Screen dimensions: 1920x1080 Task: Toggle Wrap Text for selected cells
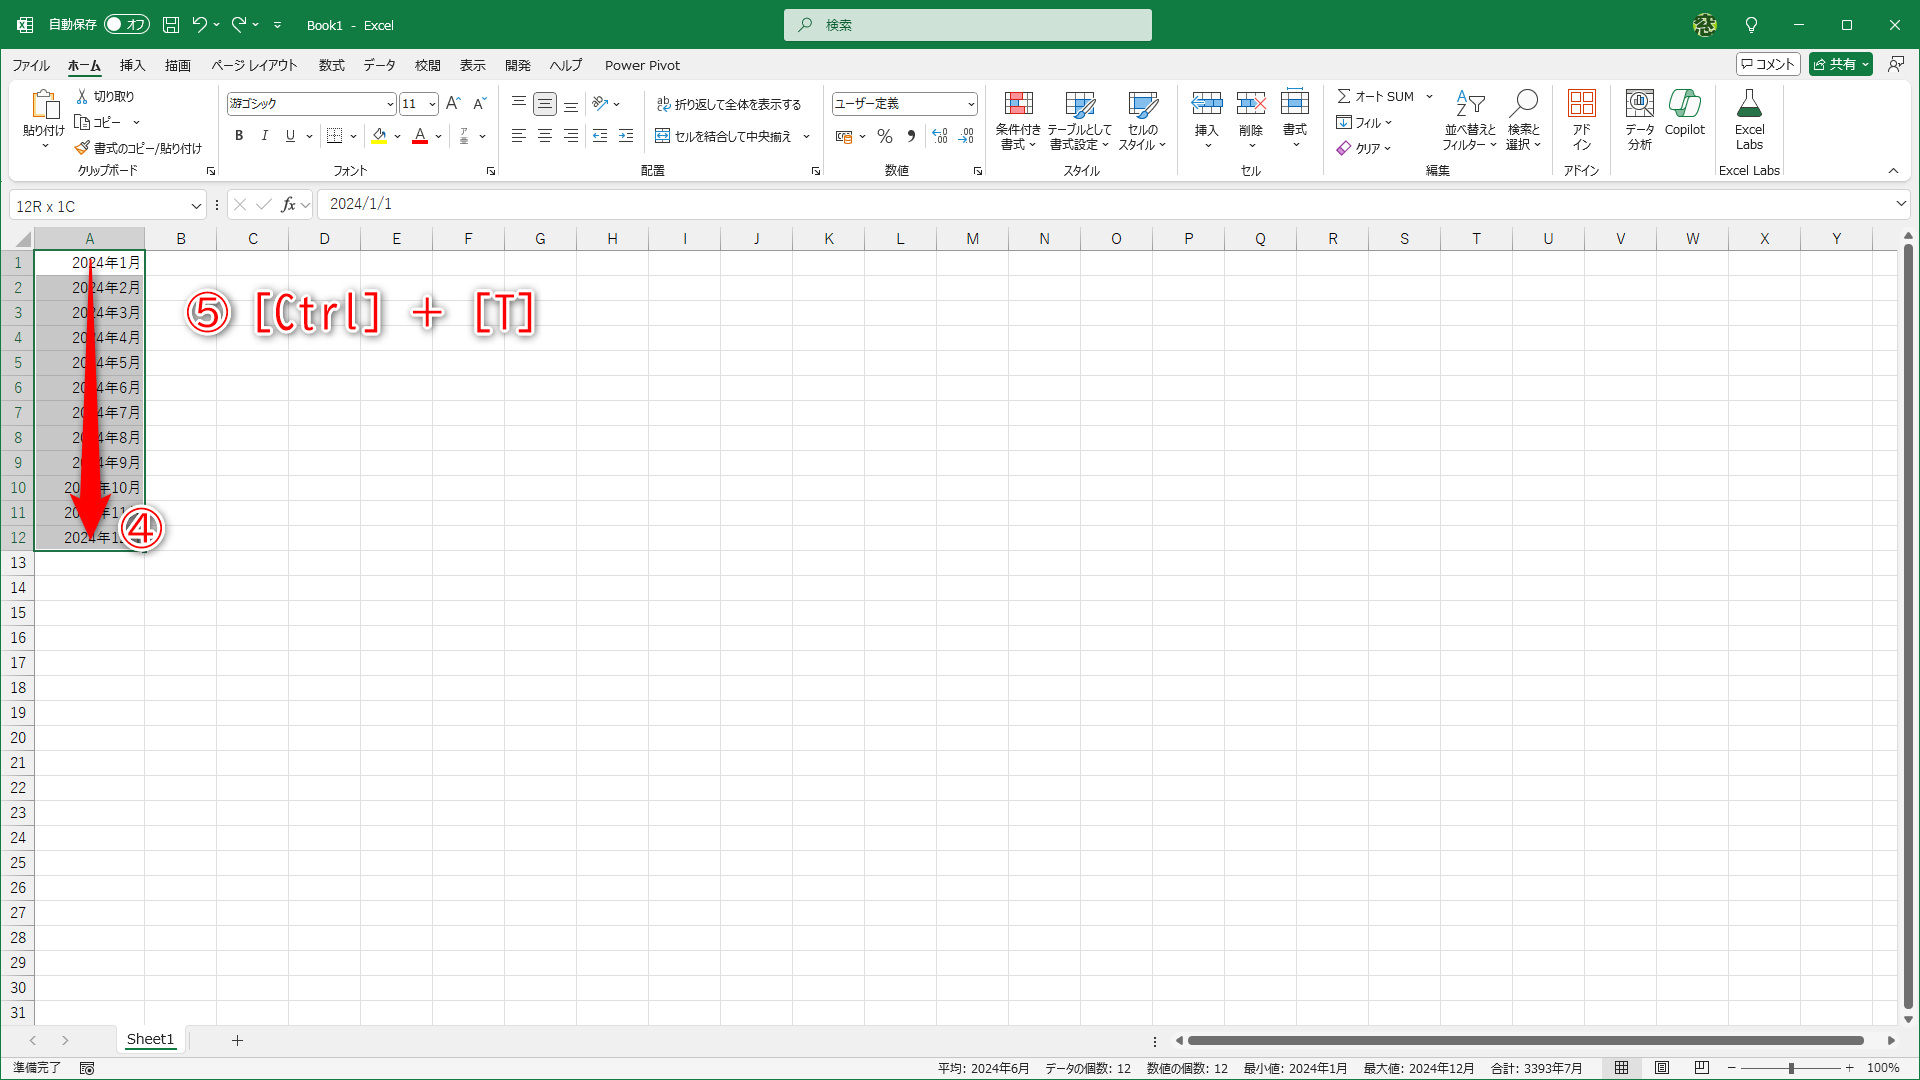(x=729, y=104)
